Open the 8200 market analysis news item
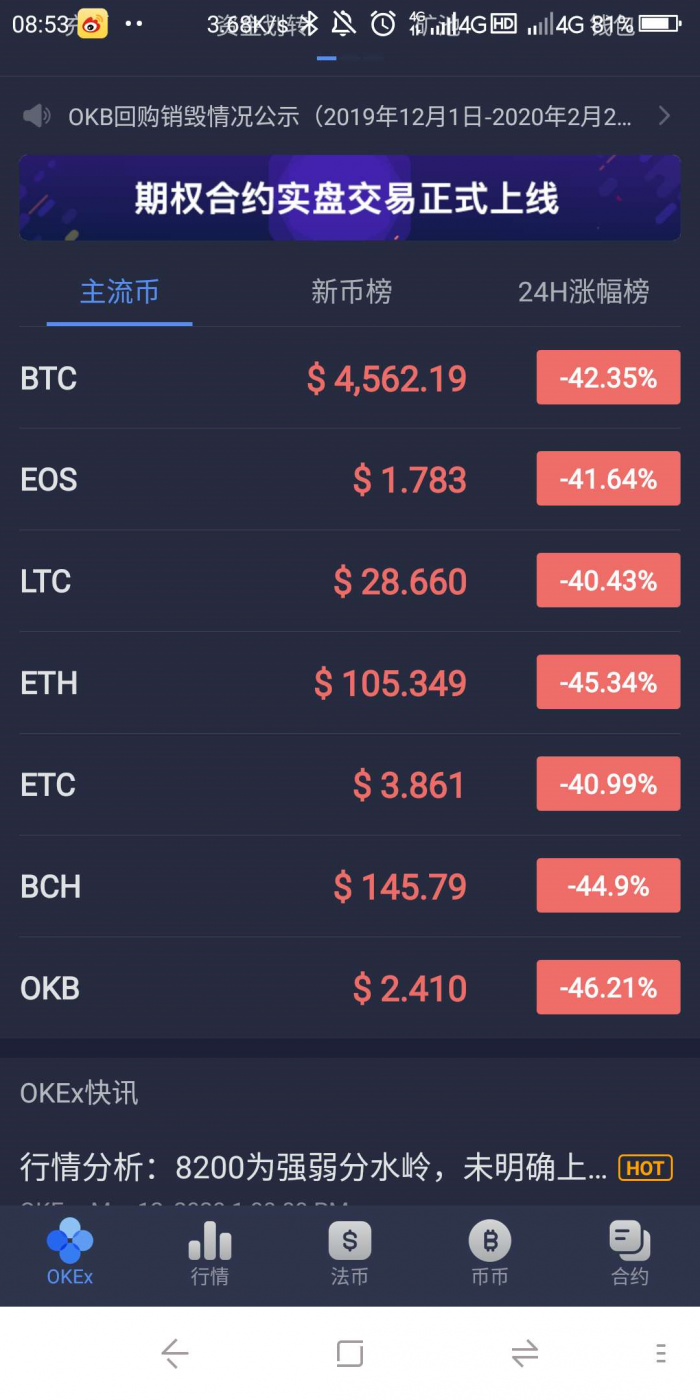Screen dimensions: 700x1400 300,1166
